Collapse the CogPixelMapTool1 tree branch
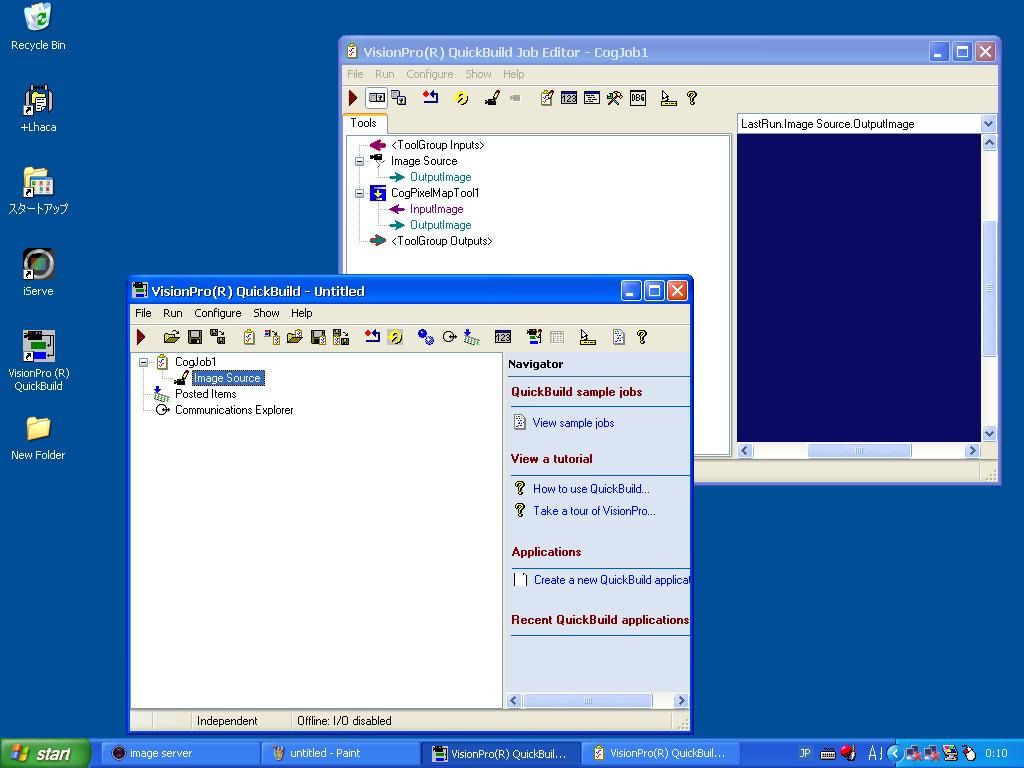Screen dimensions: 1024x768 [x=359, y=192]
